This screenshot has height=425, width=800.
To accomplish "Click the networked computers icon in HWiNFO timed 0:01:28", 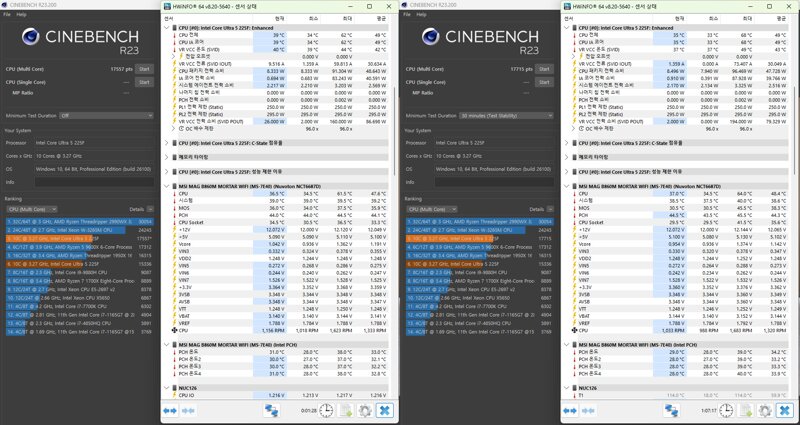I will point(271,410).
